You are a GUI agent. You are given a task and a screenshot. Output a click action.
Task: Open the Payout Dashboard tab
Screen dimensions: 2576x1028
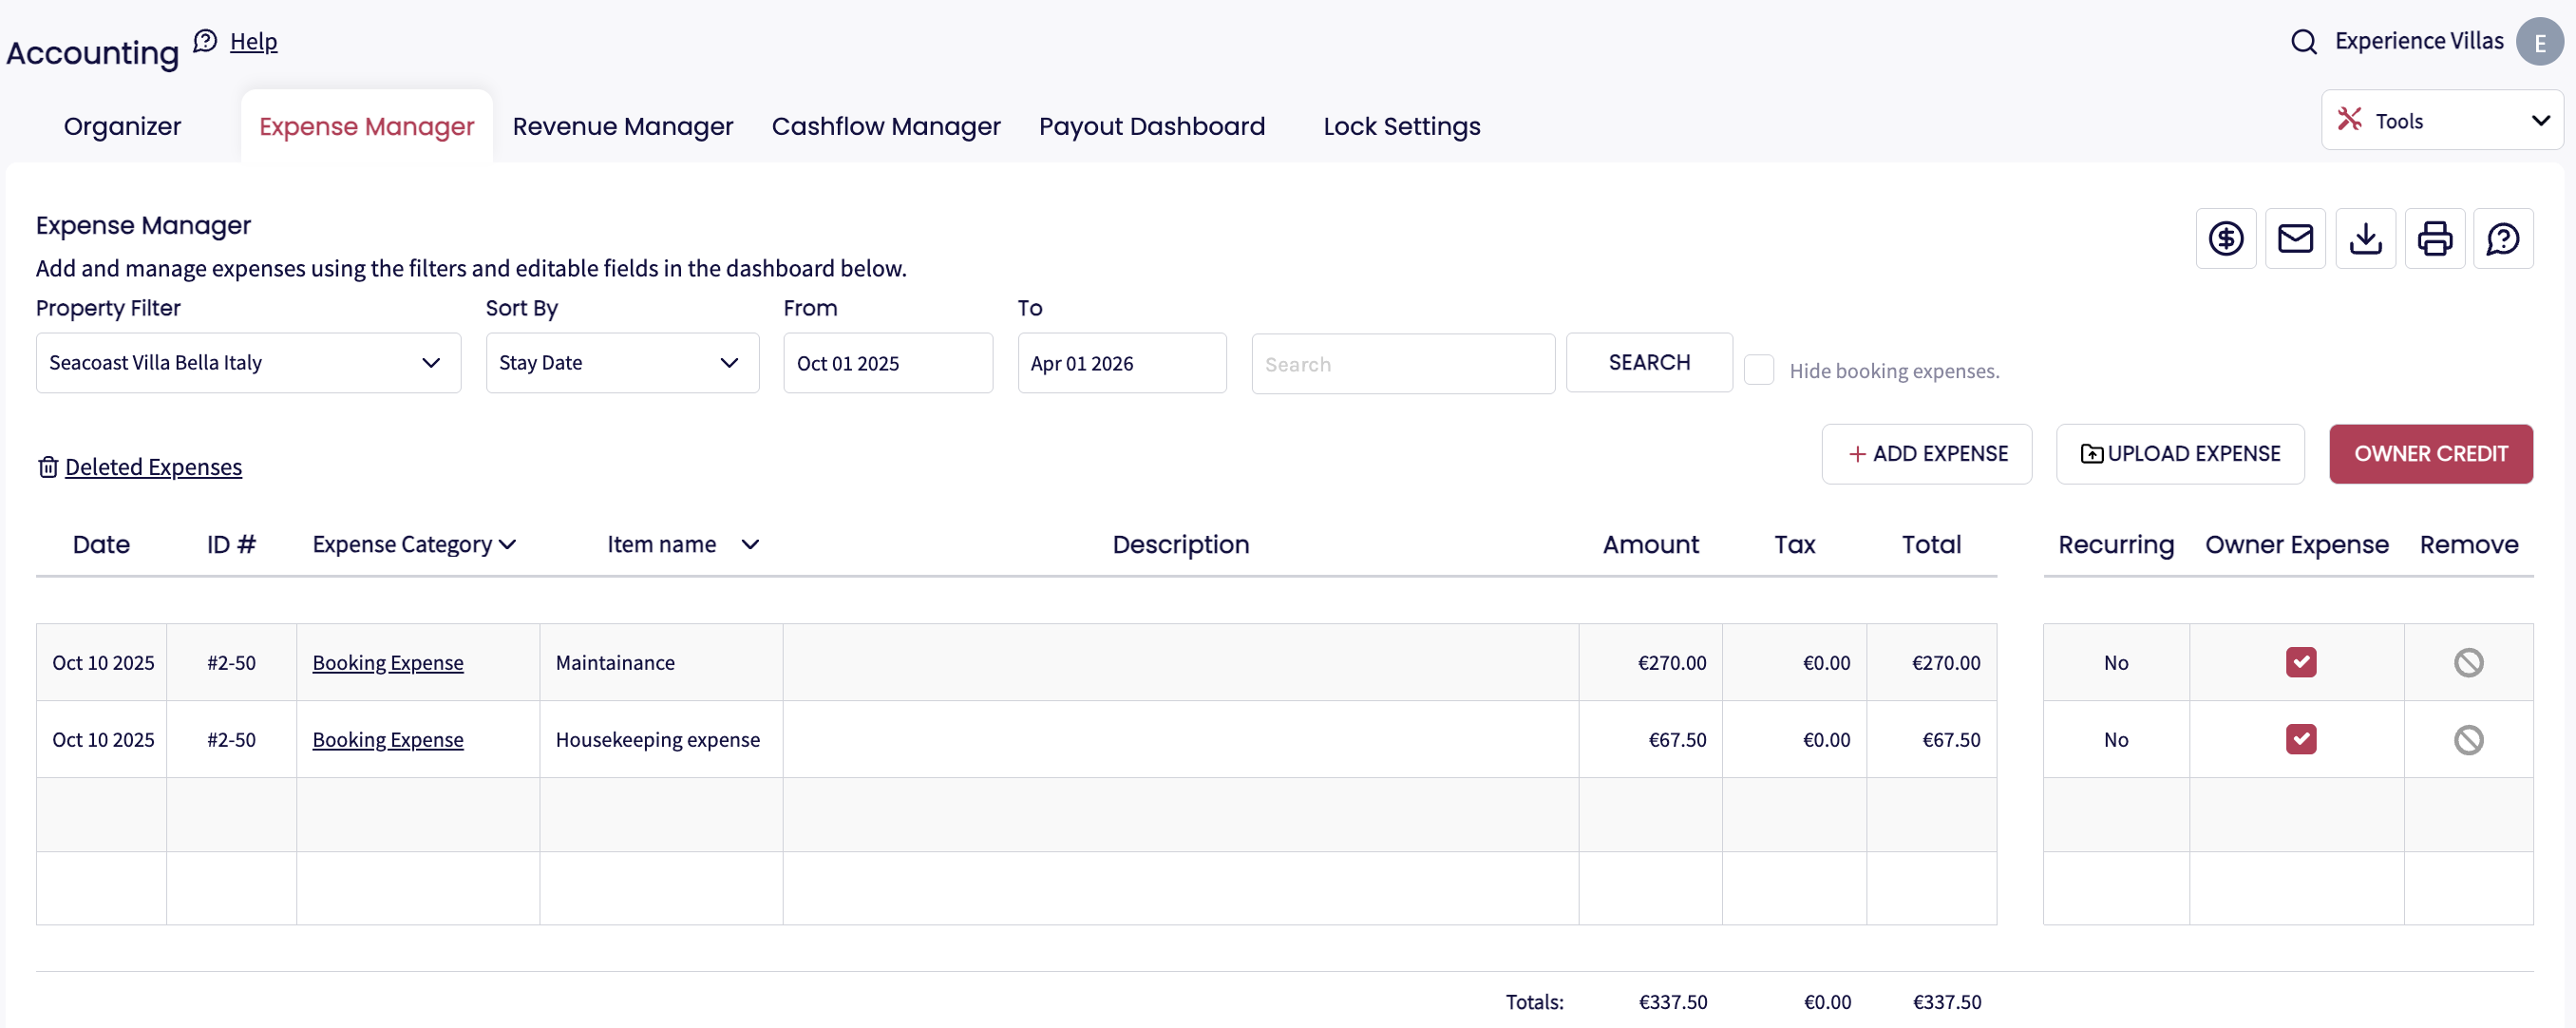pyautogui.click(x=1151, y=126)
